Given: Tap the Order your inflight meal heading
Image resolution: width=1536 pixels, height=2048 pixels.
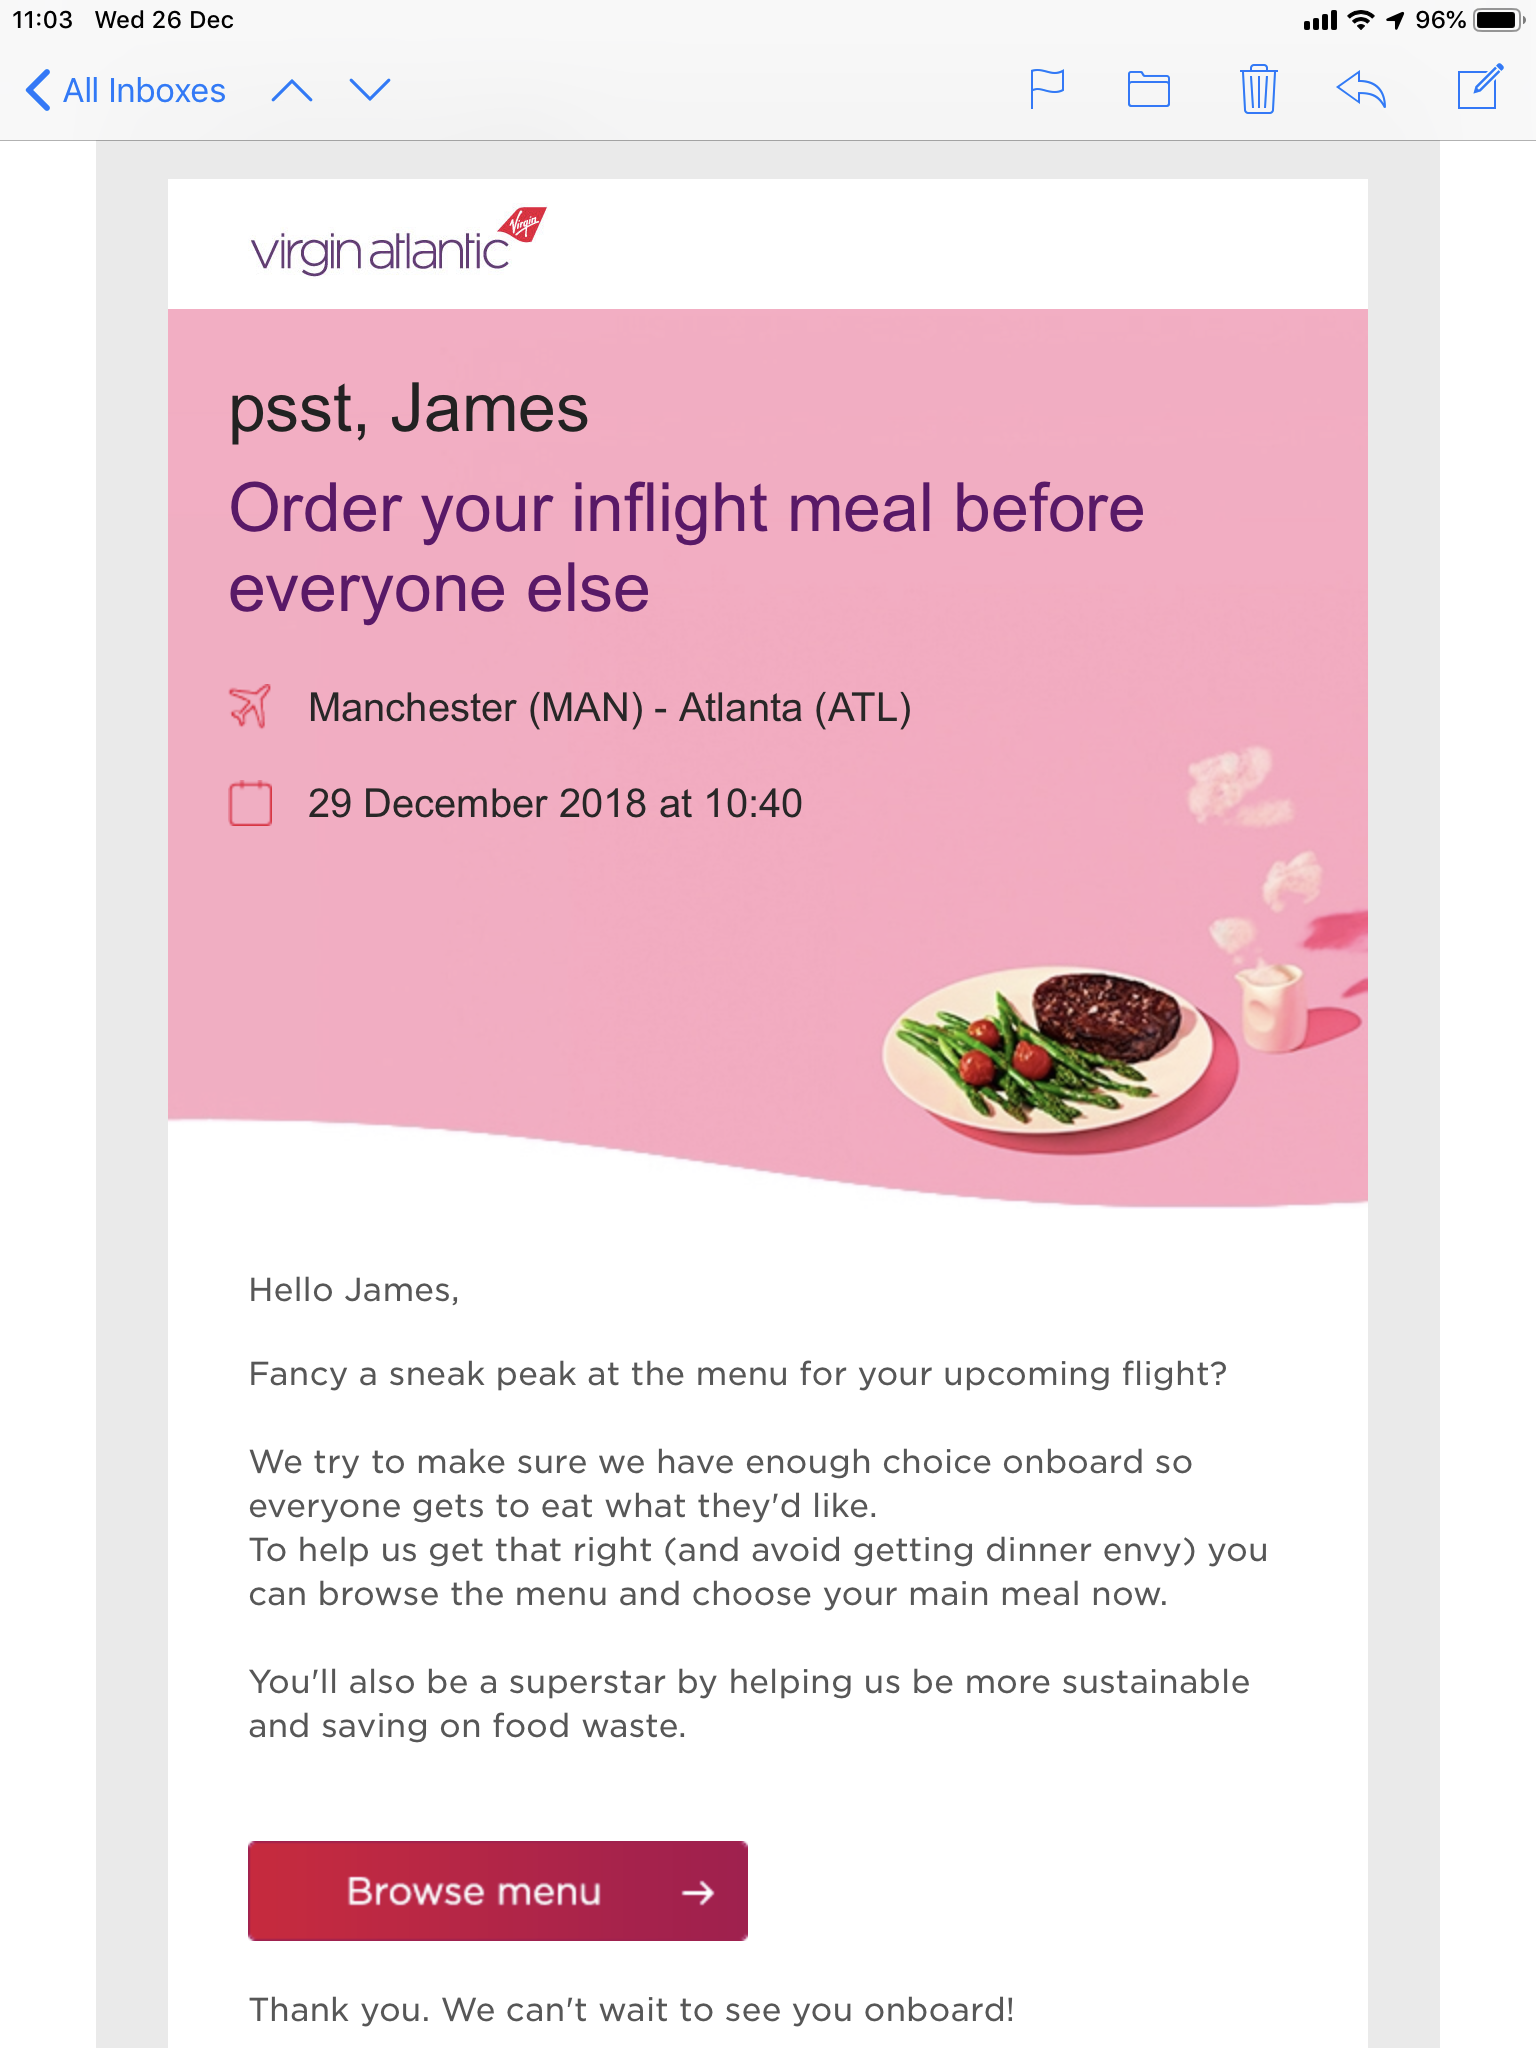Looking at the screenshot, I should point(687,548).
